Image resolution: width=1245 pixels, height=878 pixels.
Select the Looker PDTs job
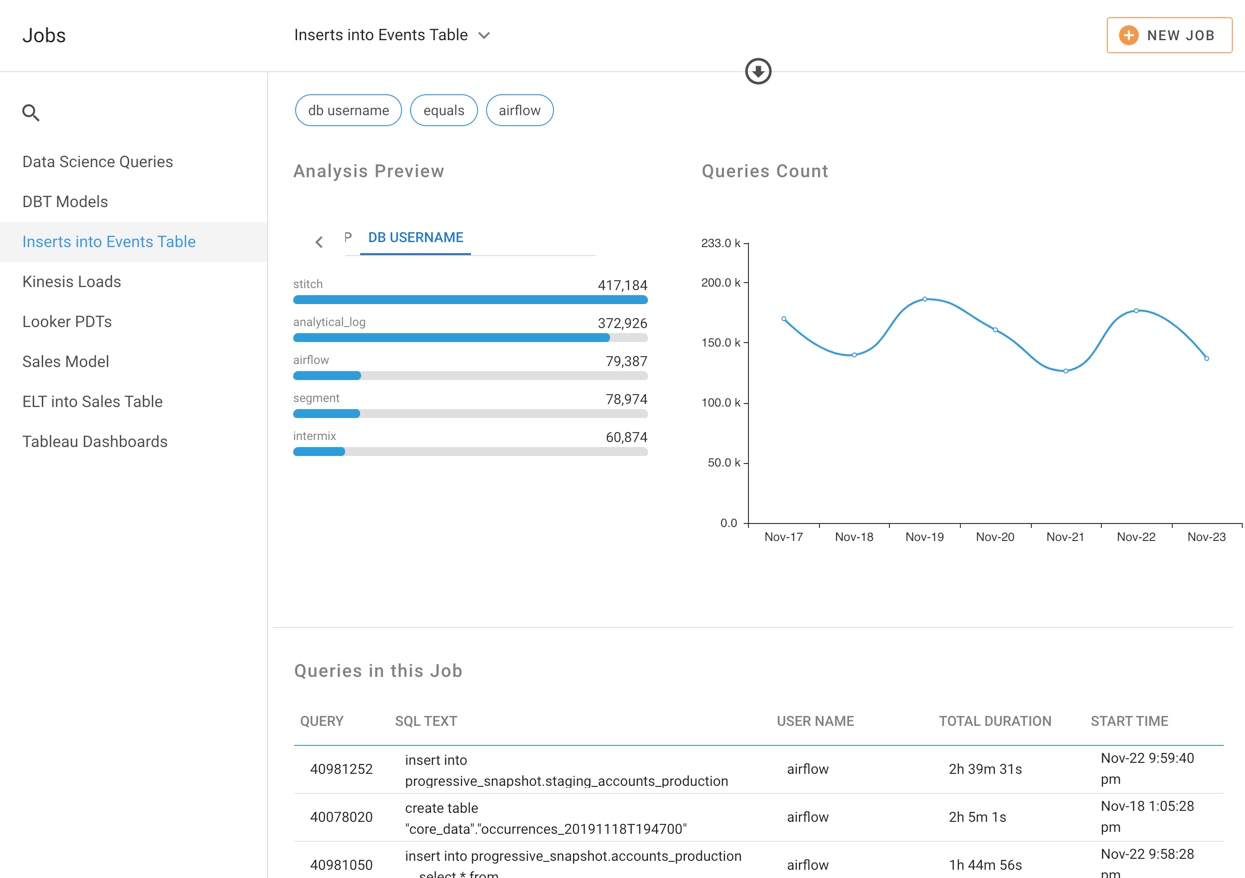(x=67, y=322)
